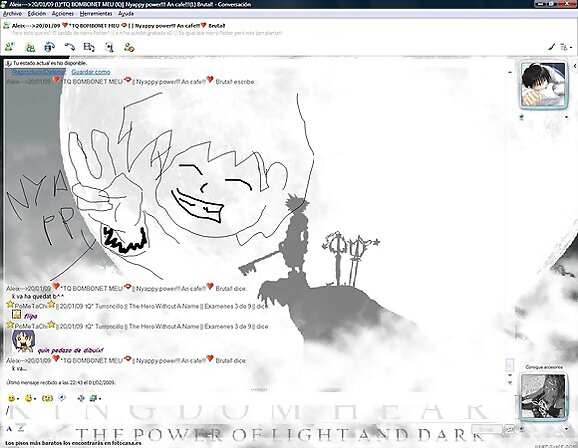This screenshot has width=578, height=448.
Task: Start a video call from toolbar
Action: 49,47
